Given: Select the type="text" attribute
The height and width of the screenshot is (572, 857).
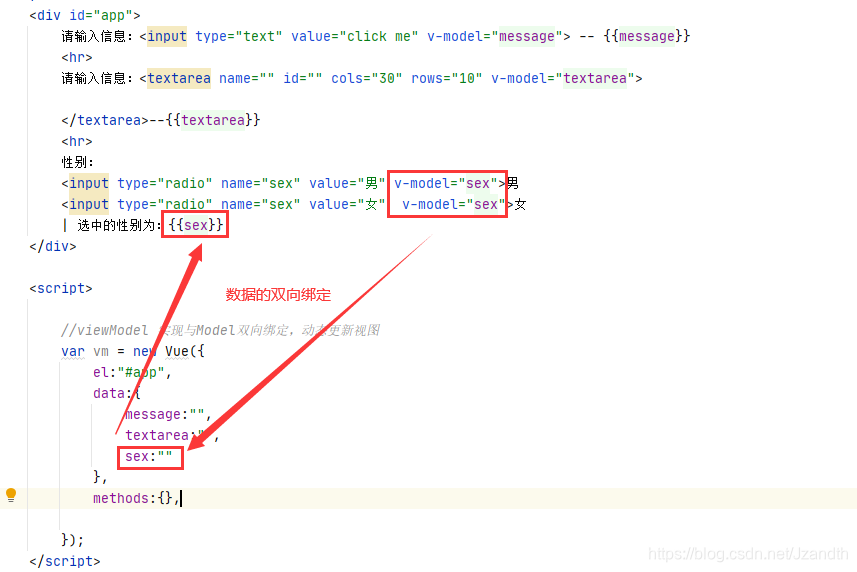Looking at the screenshot, I should click(x=239, y=37).
